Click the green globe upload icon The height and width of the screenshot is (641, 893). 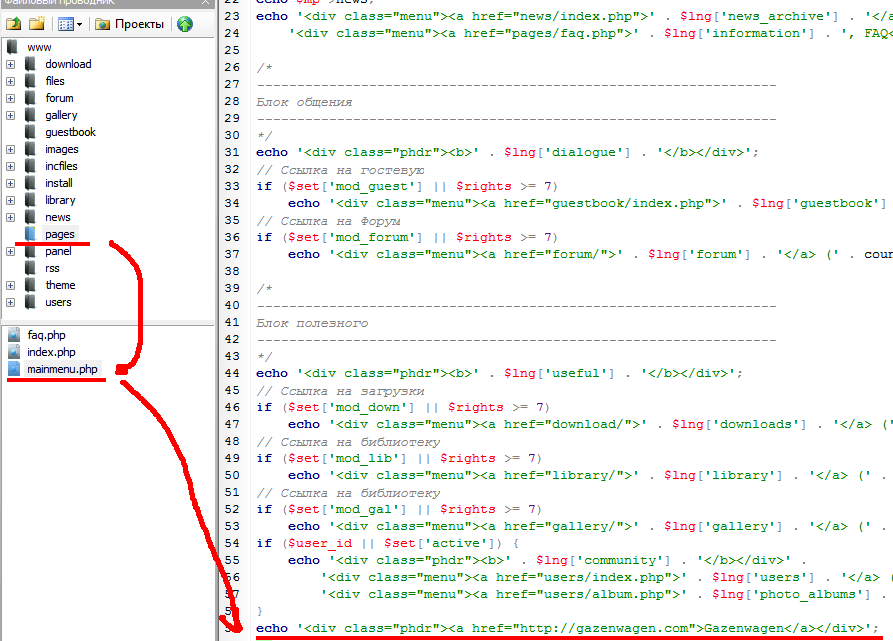click(x=185, y=24)
